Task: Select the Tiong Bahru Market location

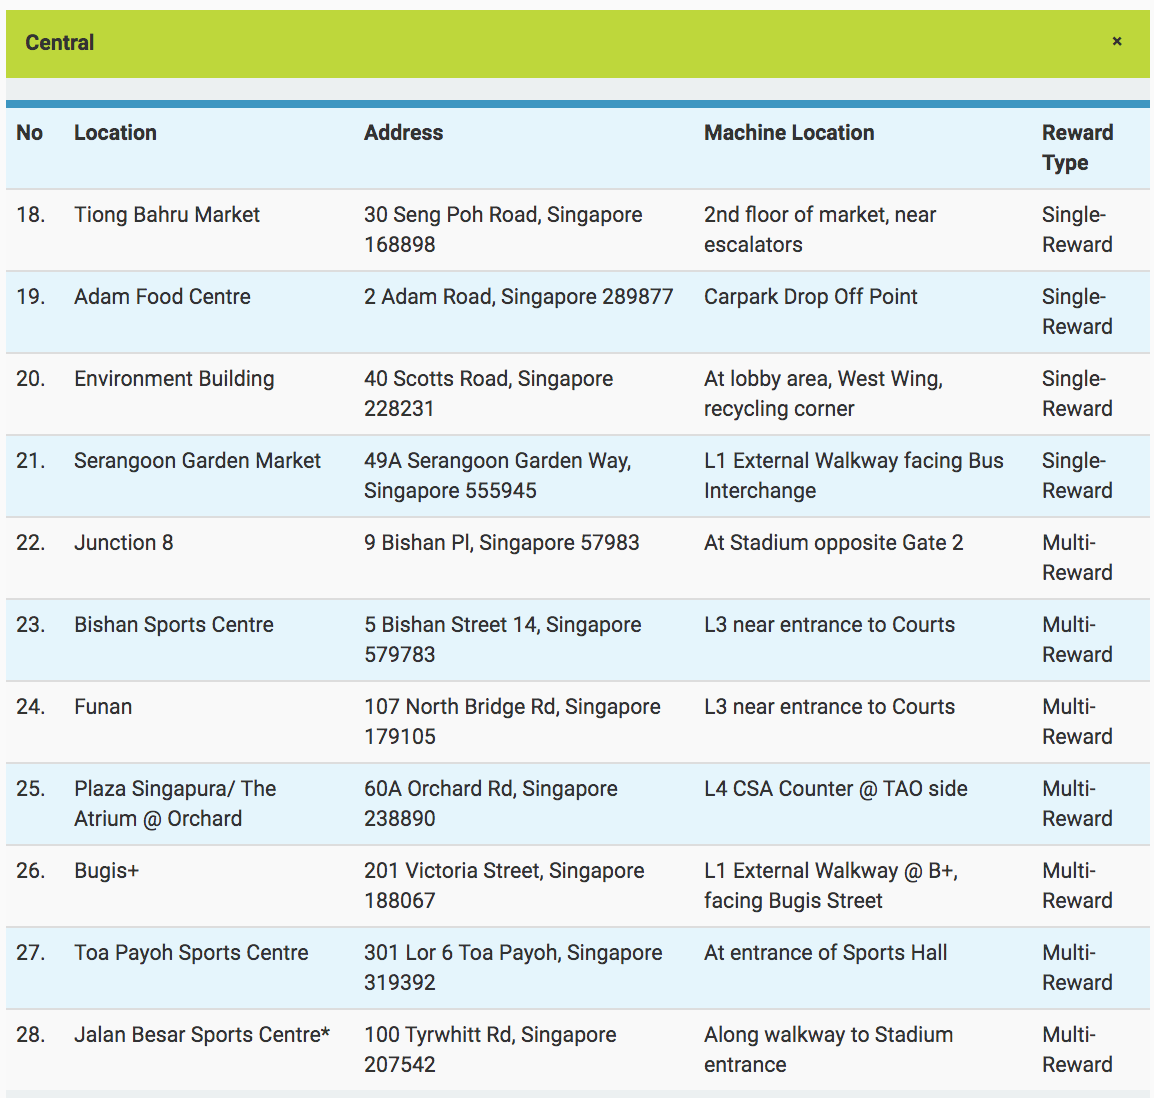Action: (x=167, y=214)
